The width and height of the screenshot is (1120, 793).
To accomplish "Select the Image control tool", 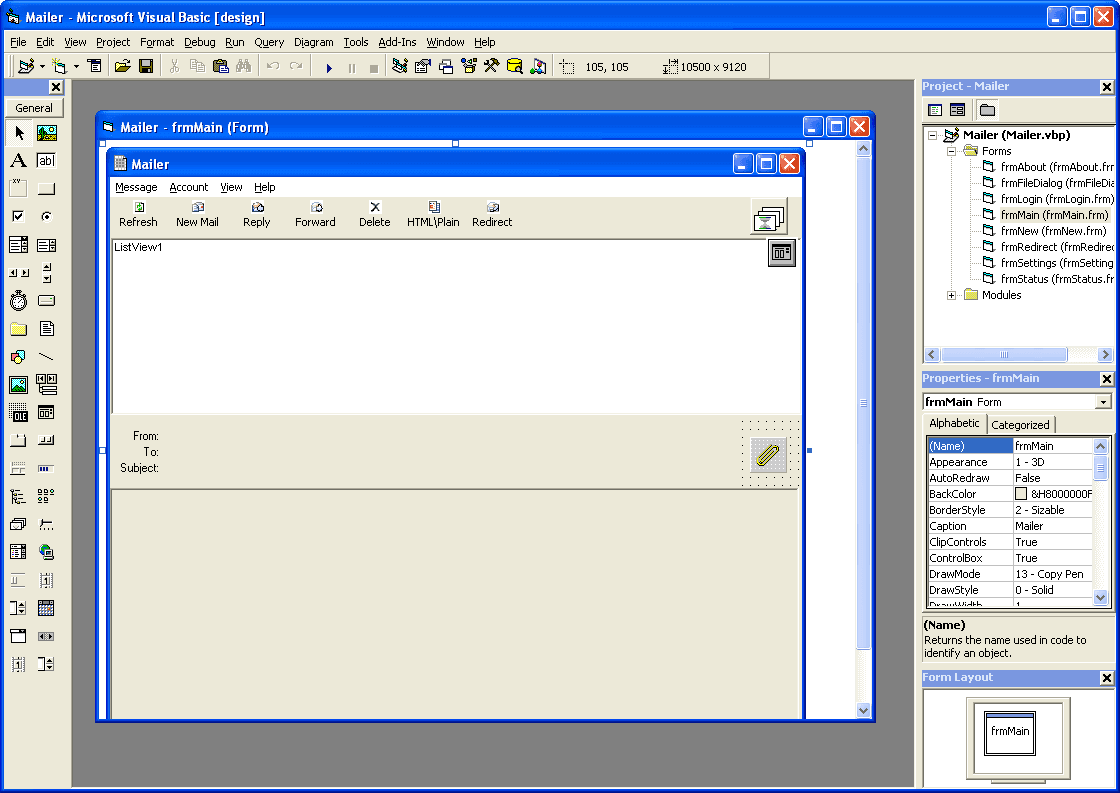I will click(x=19, y=384).
